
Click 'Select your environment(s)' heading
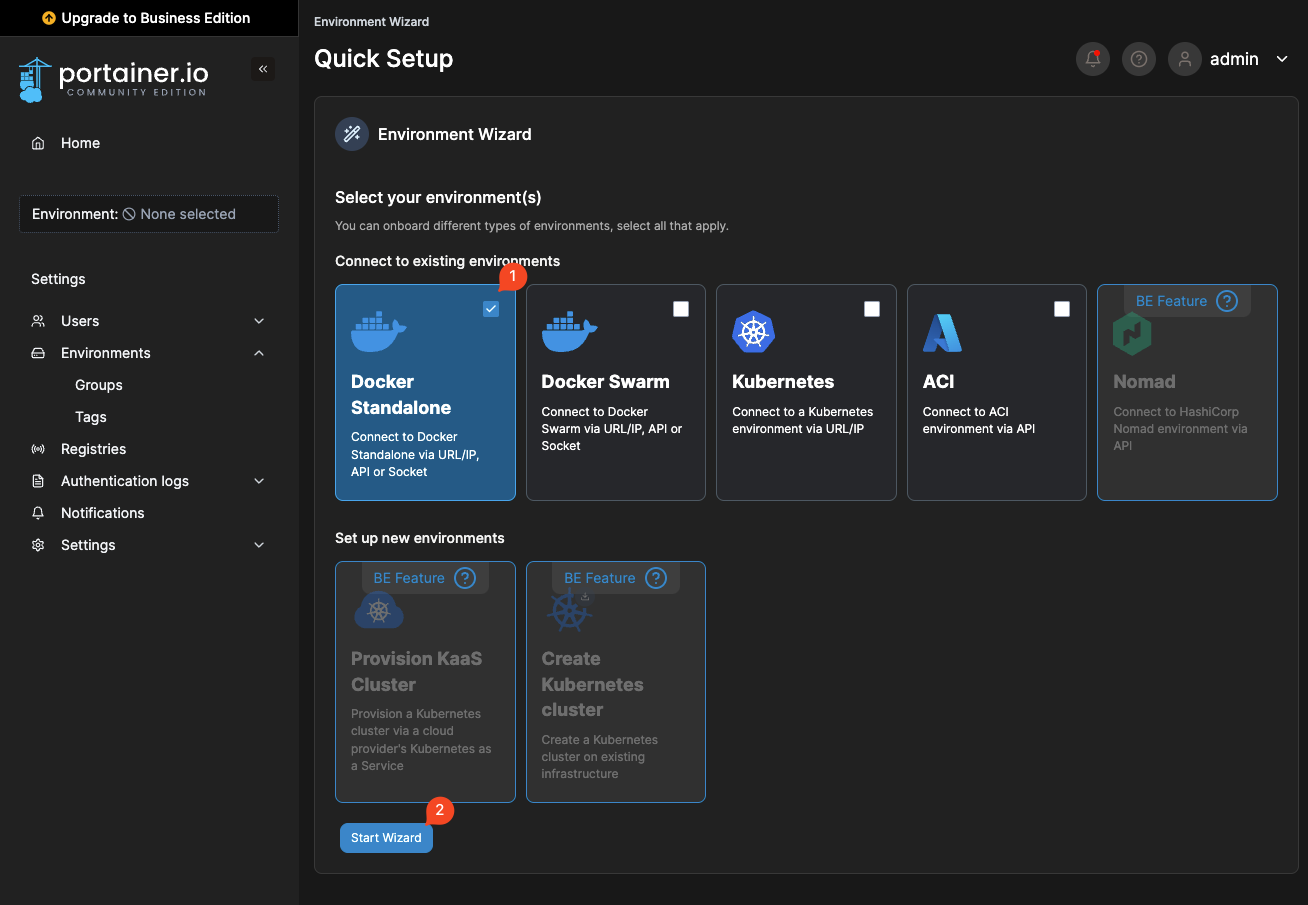tap(438, 198)
